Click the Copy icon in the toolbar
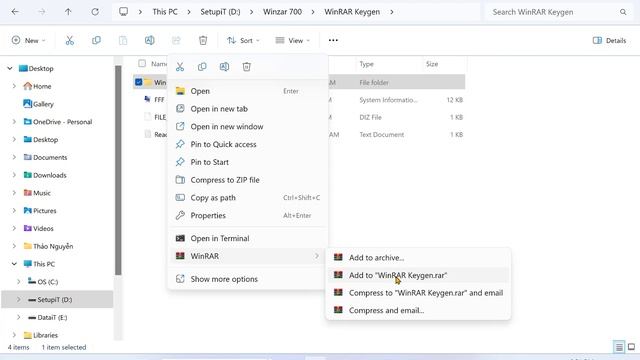Image resolution: width=640 pixels, height=360 pixels. point(96,40)
